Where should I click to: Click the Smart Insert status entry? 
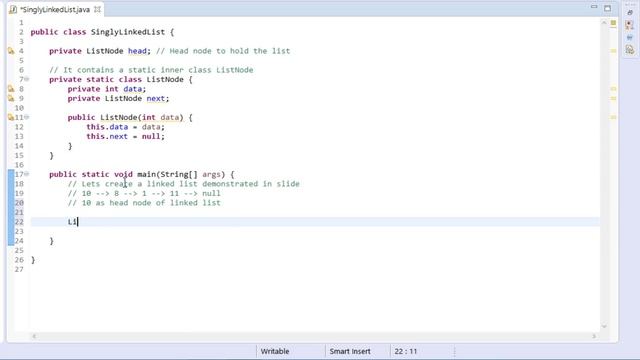coord(350,351)
